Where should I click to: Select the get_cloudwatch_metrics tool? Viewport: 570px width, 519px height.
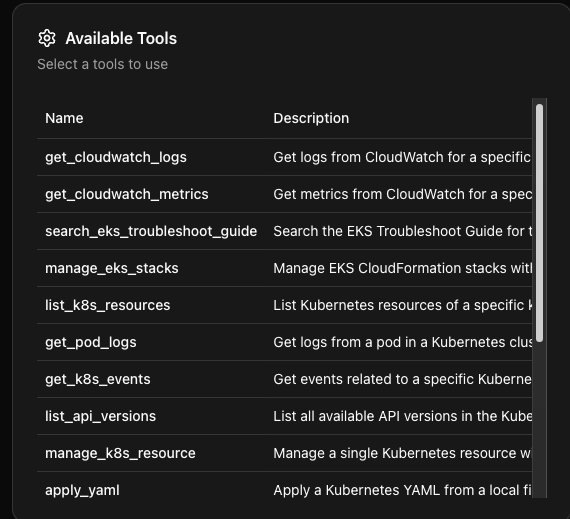pyautogui.click(x=127, y=194)
